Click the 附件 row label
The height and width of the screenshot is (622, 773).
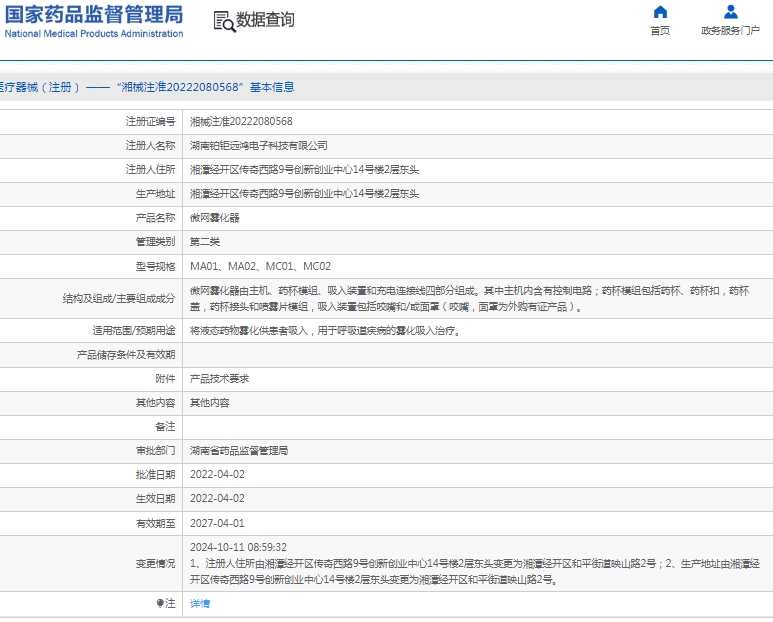click(x=166, y=379)
